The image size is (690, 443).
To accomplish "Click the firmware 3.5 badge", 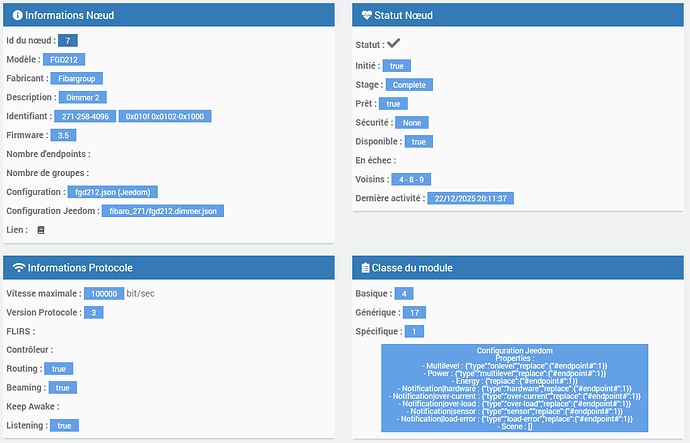I will coord(65,136).
